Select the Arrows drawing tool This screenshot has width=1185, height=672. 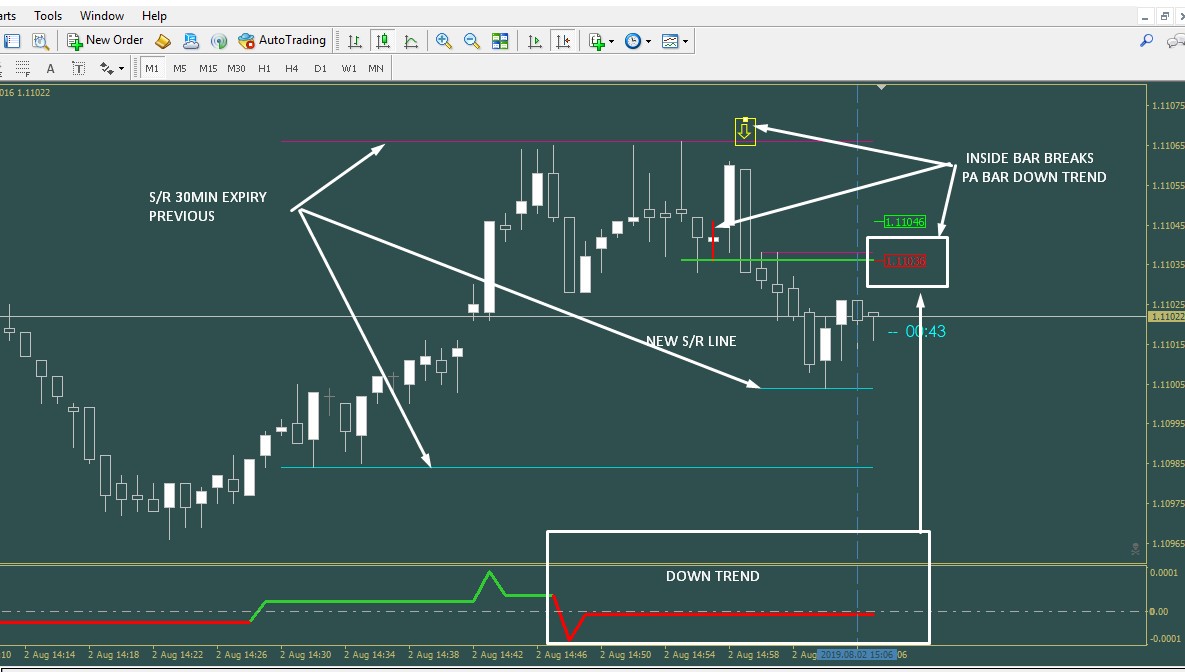pos(107,68)
